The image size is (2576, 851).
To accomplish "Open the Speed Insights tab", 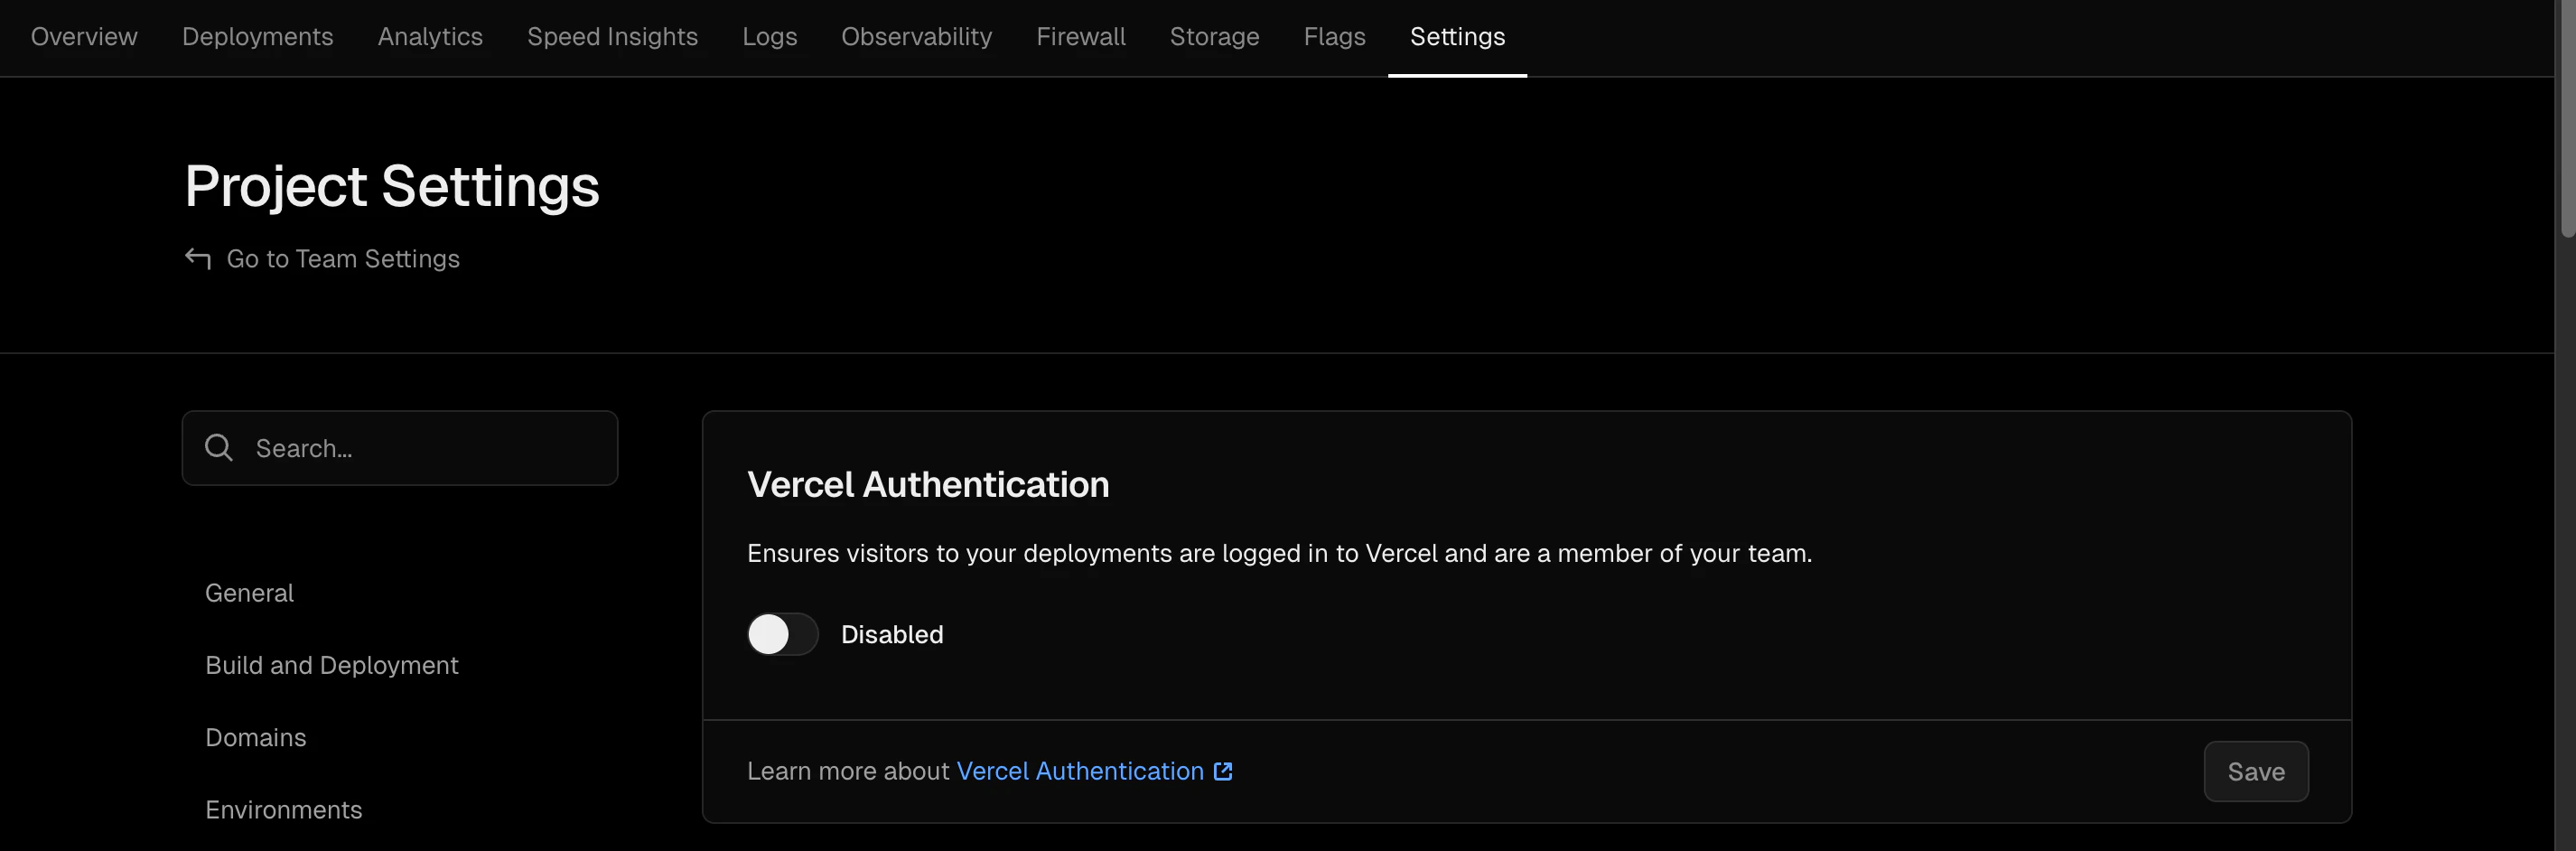I will (x=612, y=37).
